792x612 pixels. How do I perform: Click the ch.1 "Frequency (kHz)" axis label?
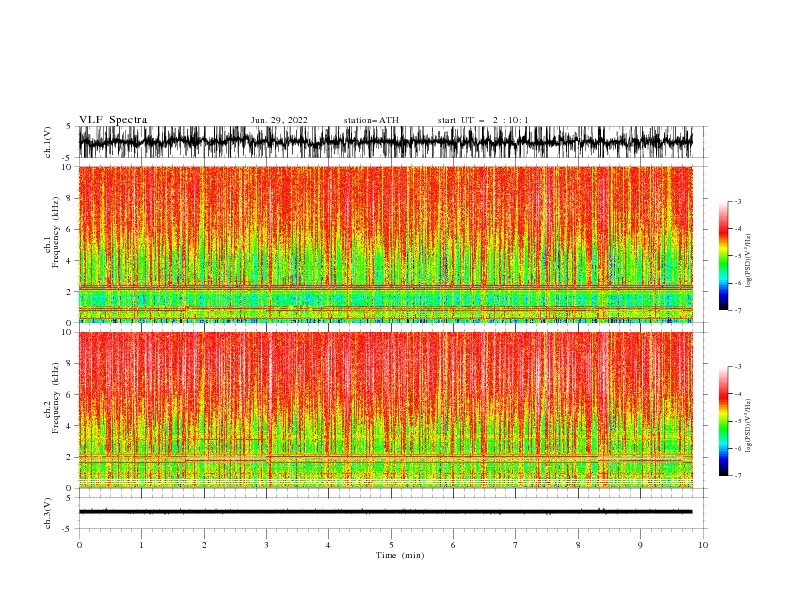pyautogui.click(x=56, y=232)
